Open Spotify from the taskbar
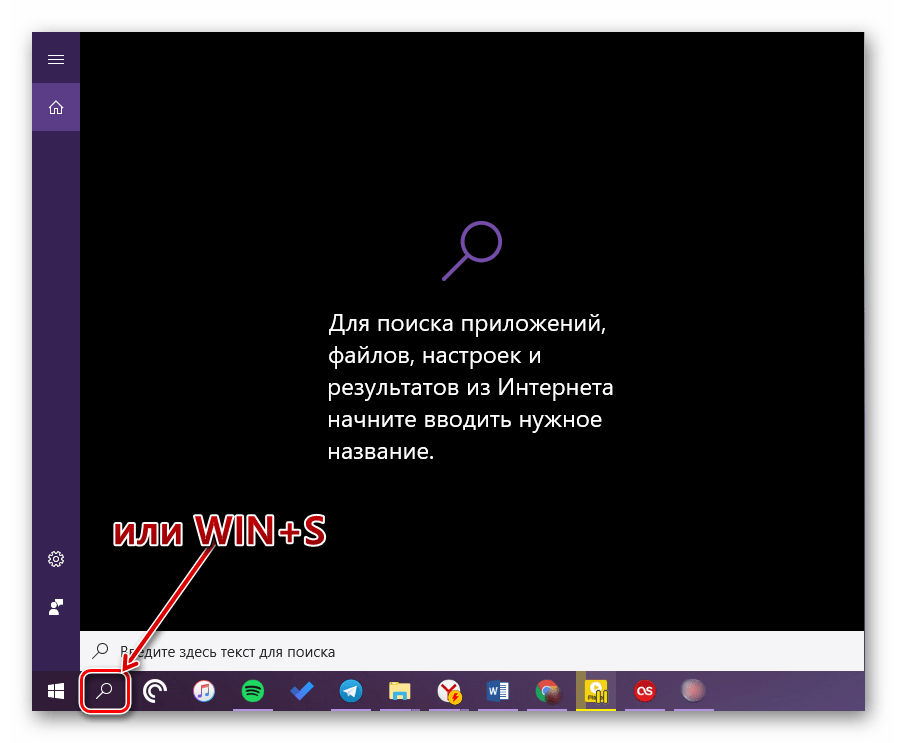The height and width of the screenshot is (743, 897). pyautogui.click(x=252, y=691)
